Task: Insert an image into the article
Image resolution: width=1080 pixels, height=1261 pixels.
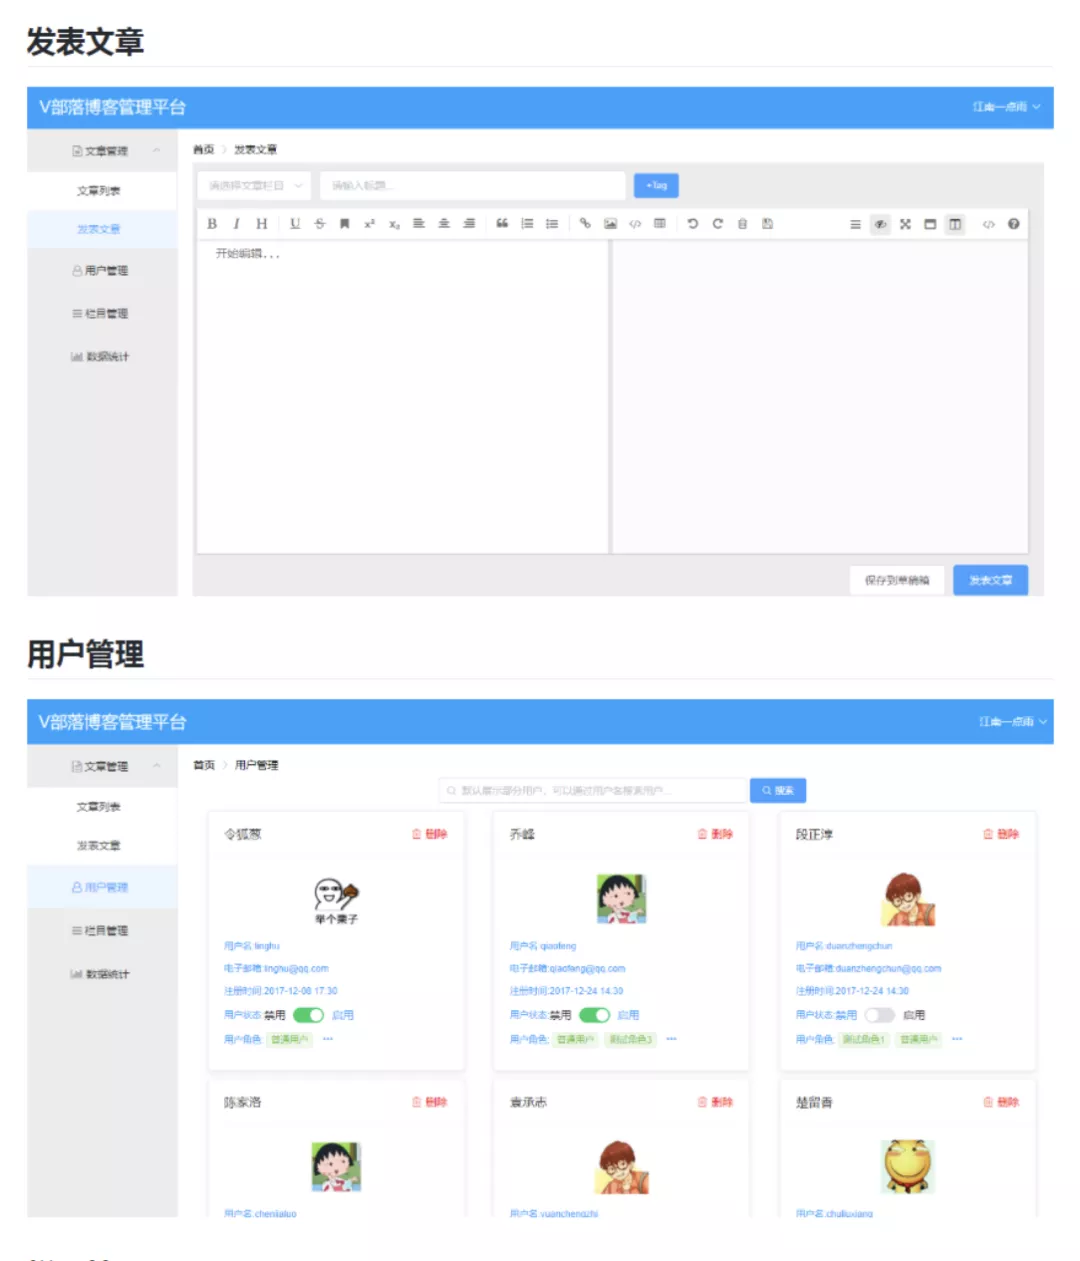Action: [x=610, y=223]
